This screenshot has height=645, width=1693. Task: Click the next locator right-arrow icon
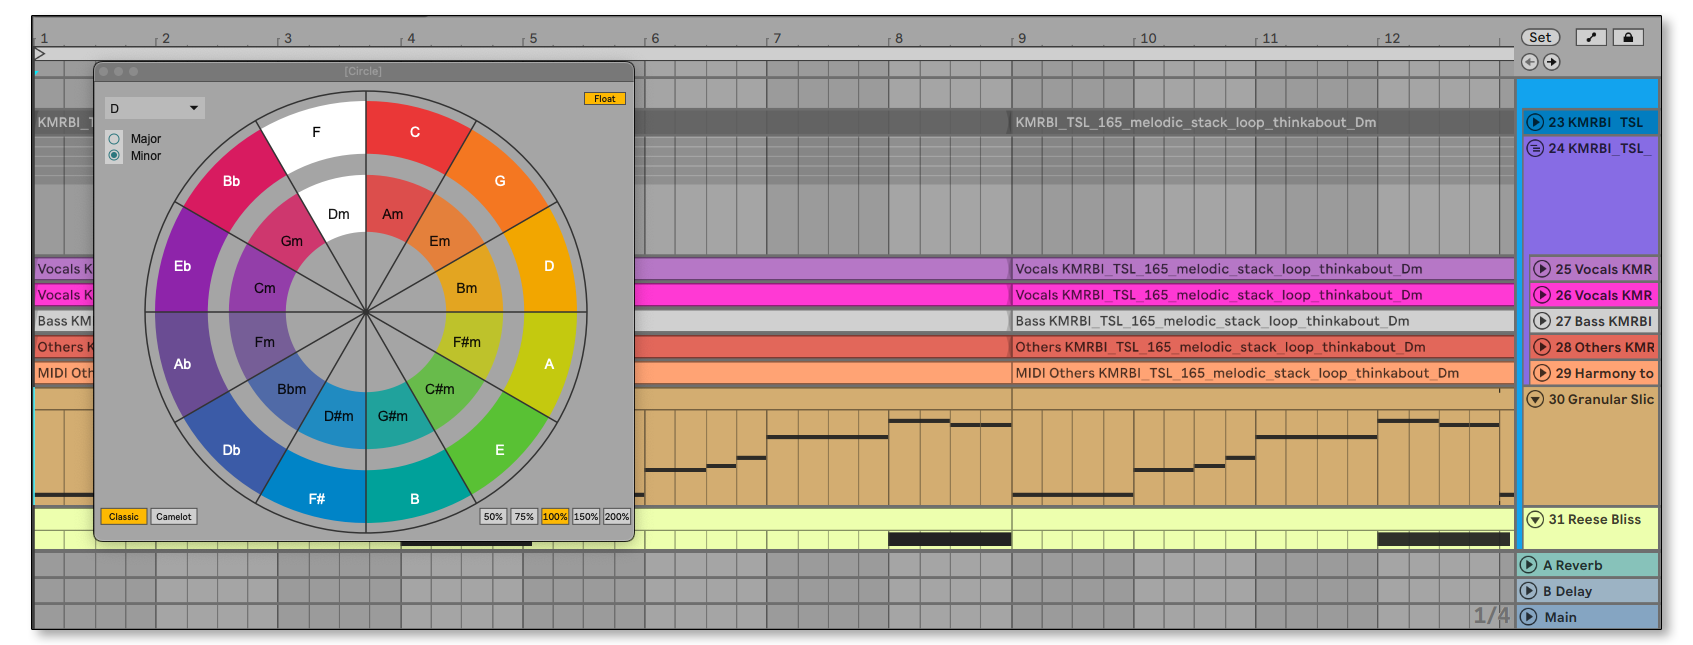pos(1551,62)
